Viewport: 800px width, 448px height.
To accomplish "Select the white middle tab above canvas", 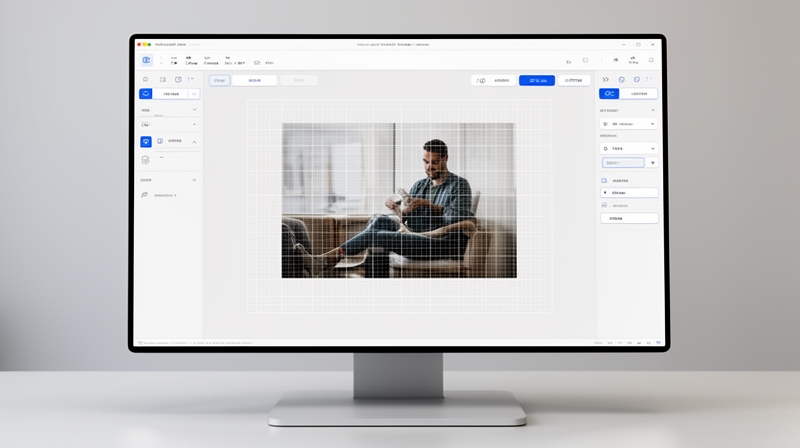I will (255, 80).
